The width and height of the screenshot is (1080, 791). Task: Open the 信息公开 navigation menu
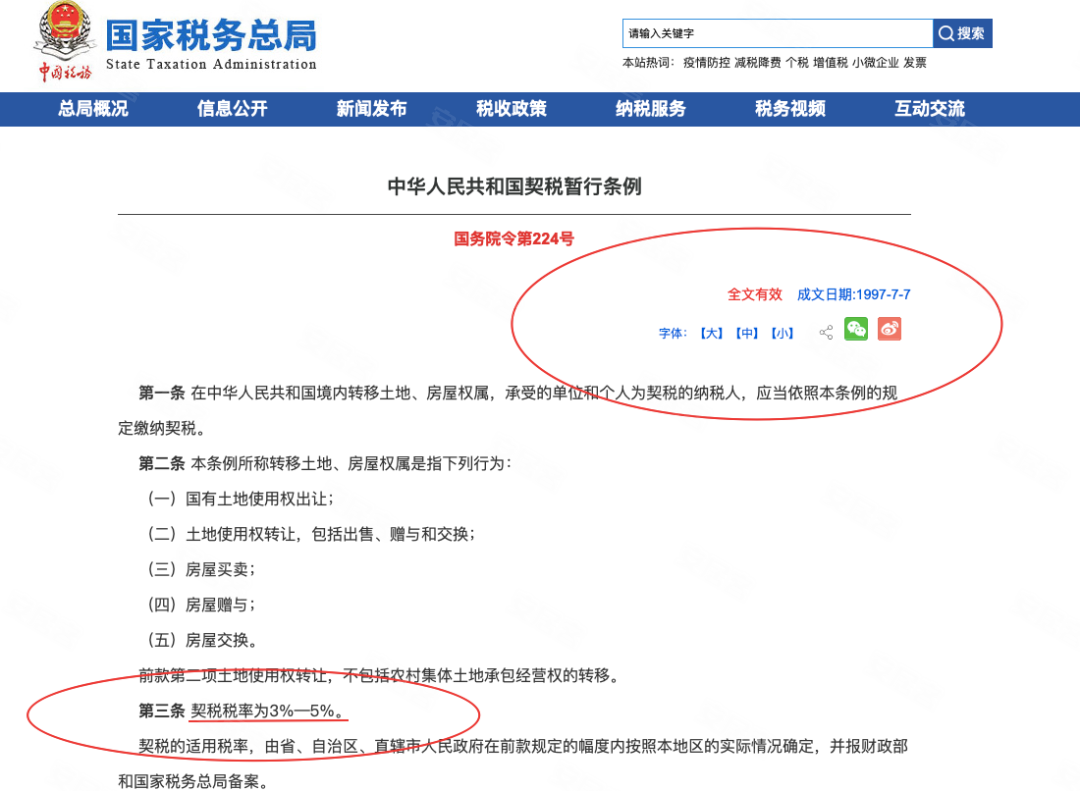click(232, 109)
